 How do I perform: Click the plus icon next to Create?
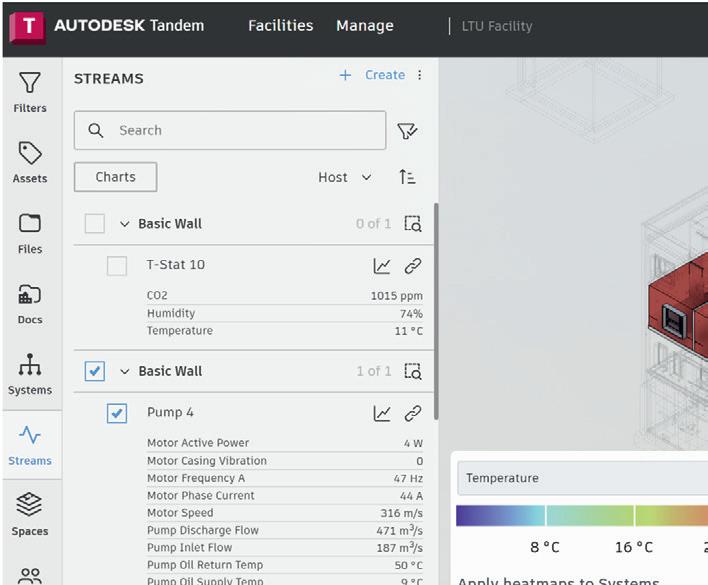tap(345, 75)
